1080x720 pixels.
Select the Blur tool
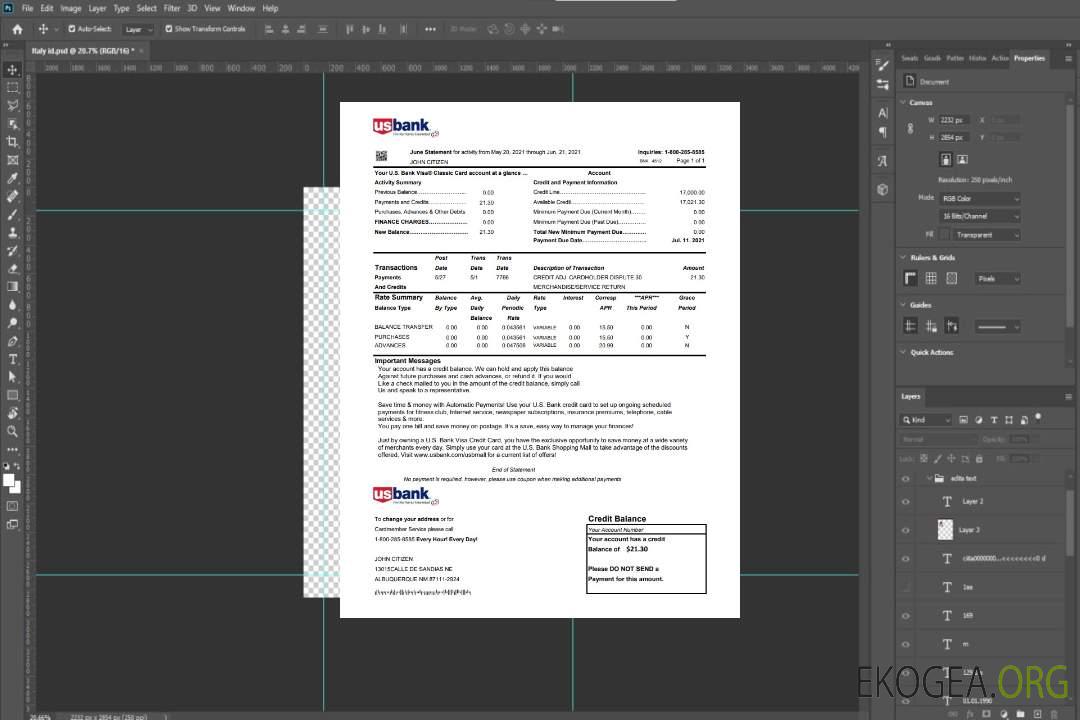click(x=12, y=305)
